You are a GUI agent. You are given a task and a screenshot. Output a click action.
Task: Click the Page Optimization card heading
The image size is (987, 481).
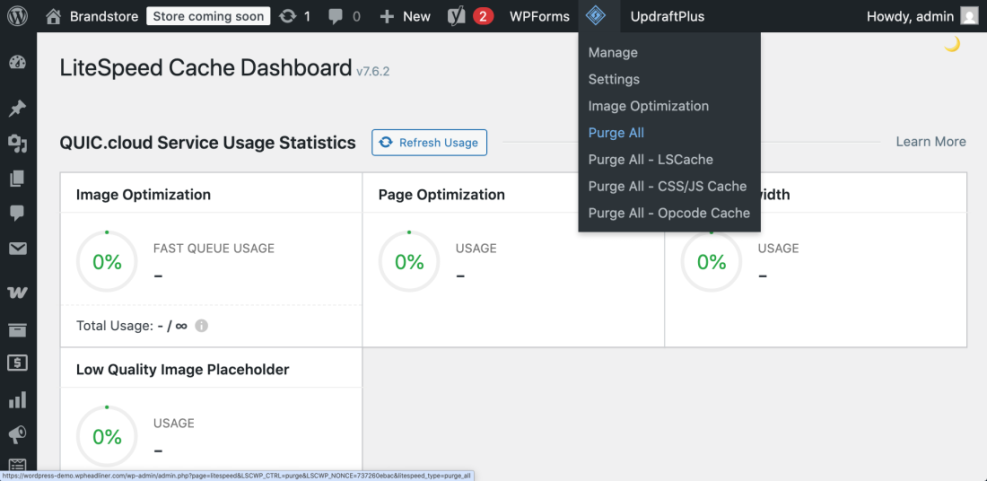pos(441,195)
